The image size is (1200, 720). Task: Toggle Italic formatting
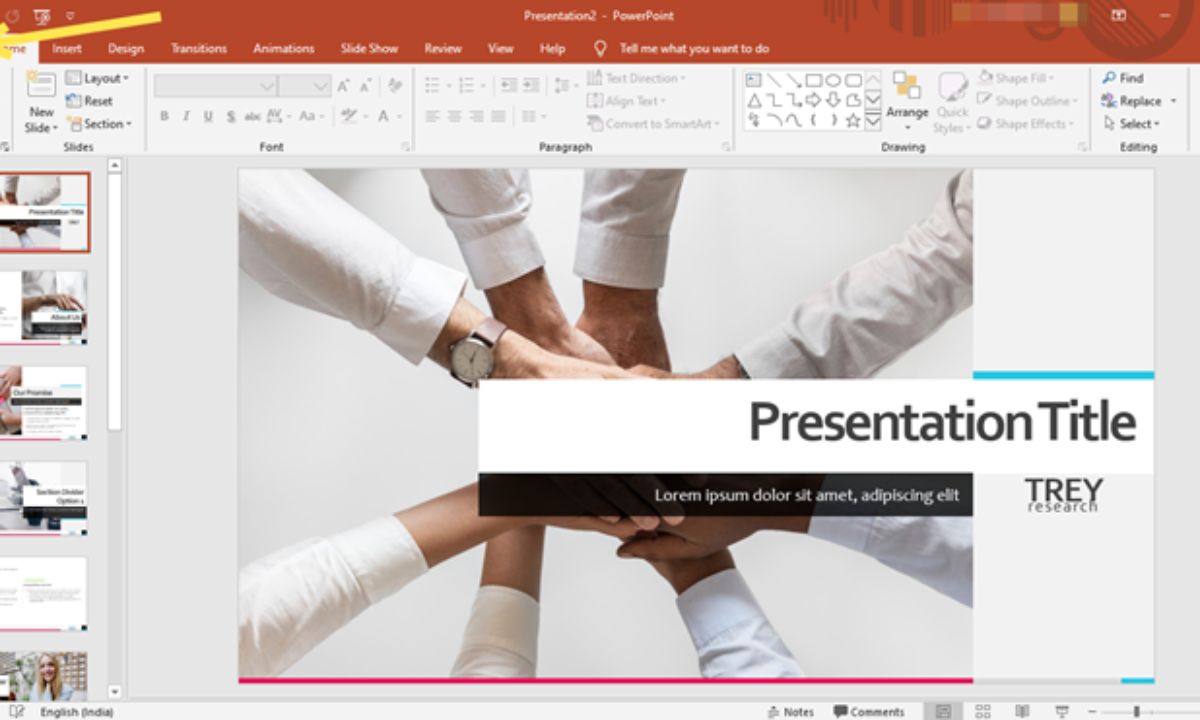186,117
